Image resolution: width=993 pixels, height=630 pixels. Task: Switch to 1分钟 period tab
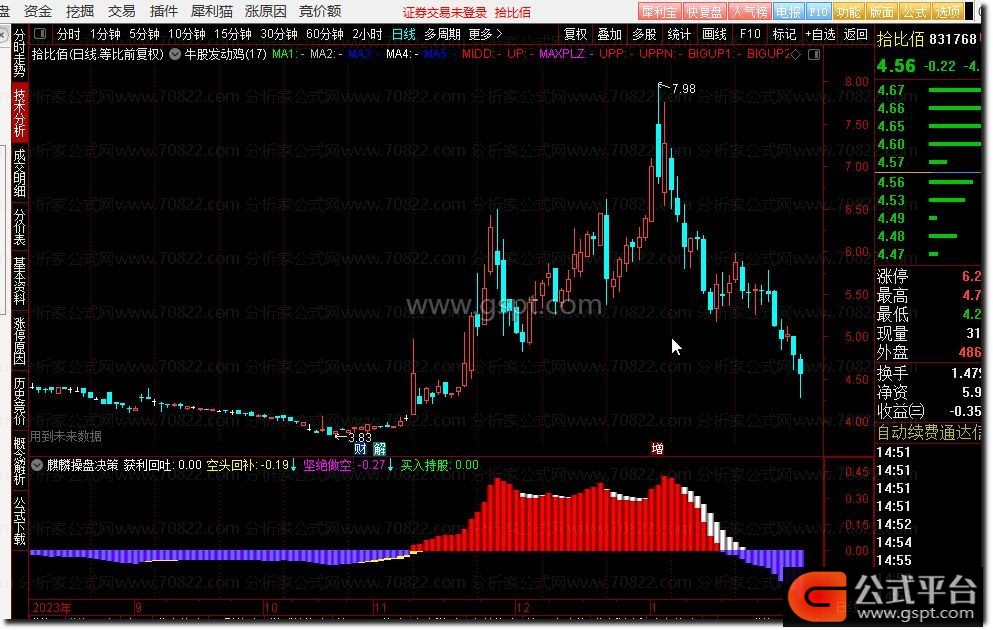pos(105,34)
